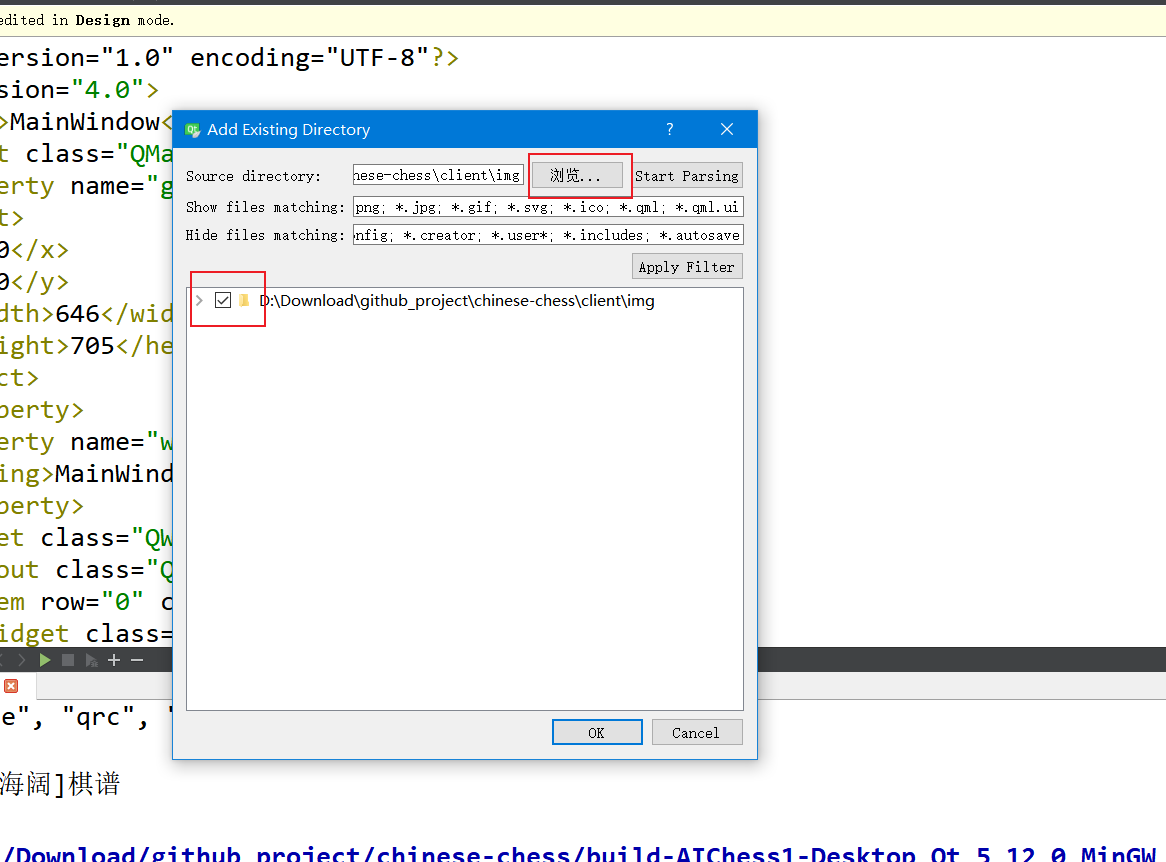The height and width of the screenshot is (862, 1166).
Task: Select the D:\Download...client\img tree row
Action: 465,300
